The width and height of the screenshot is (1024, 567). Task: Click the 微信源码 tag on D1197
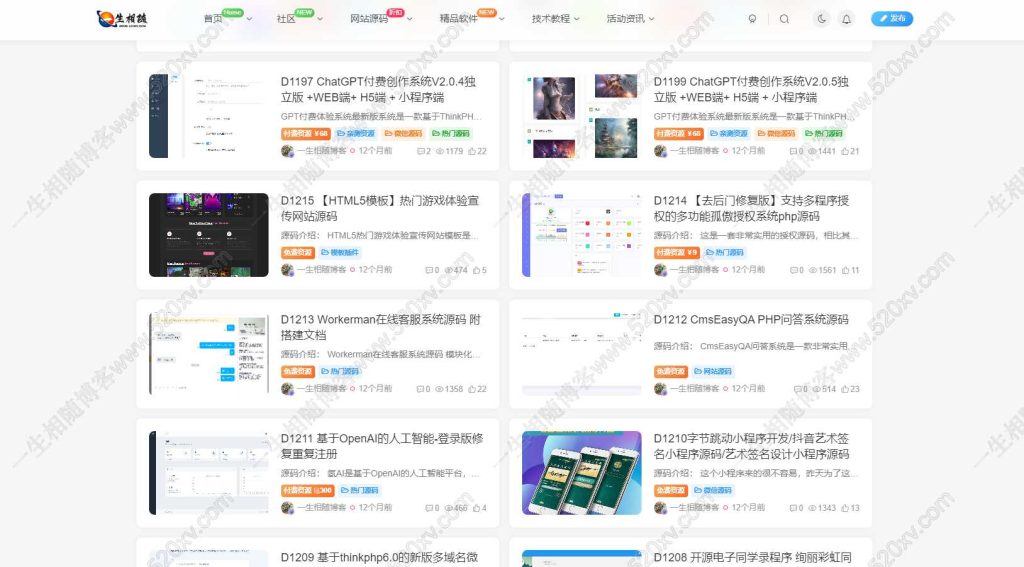pyautogui.click(x=404, y=133)
